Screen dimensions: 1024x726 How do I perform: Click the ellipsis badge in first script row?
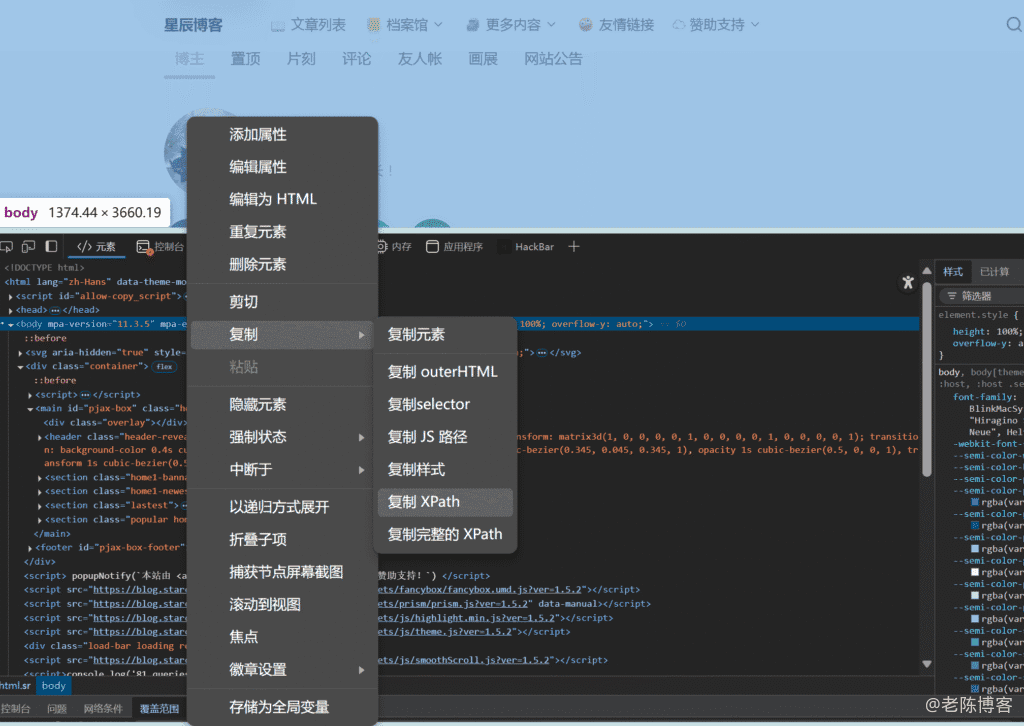(x=85, y=395)
